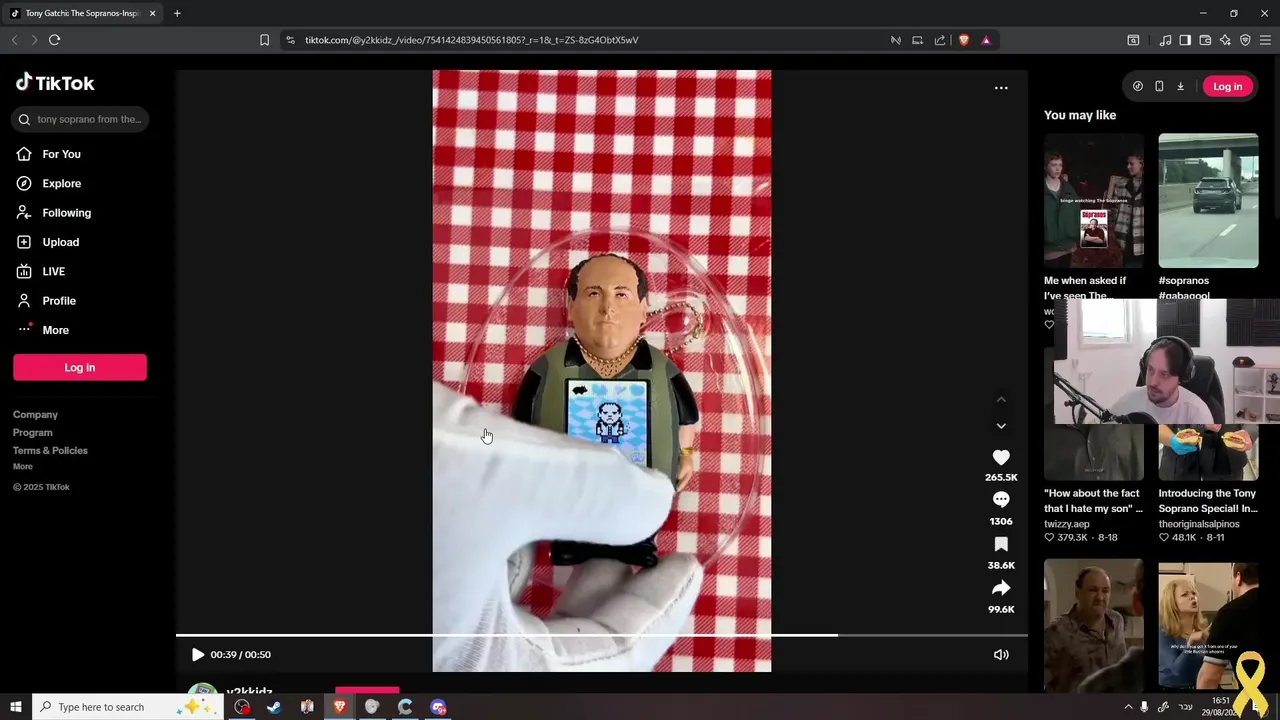Viewport: 1280px width, 720px height.
Task: Open the browser playlist music-note icon
Action: tap(1165, 40)
